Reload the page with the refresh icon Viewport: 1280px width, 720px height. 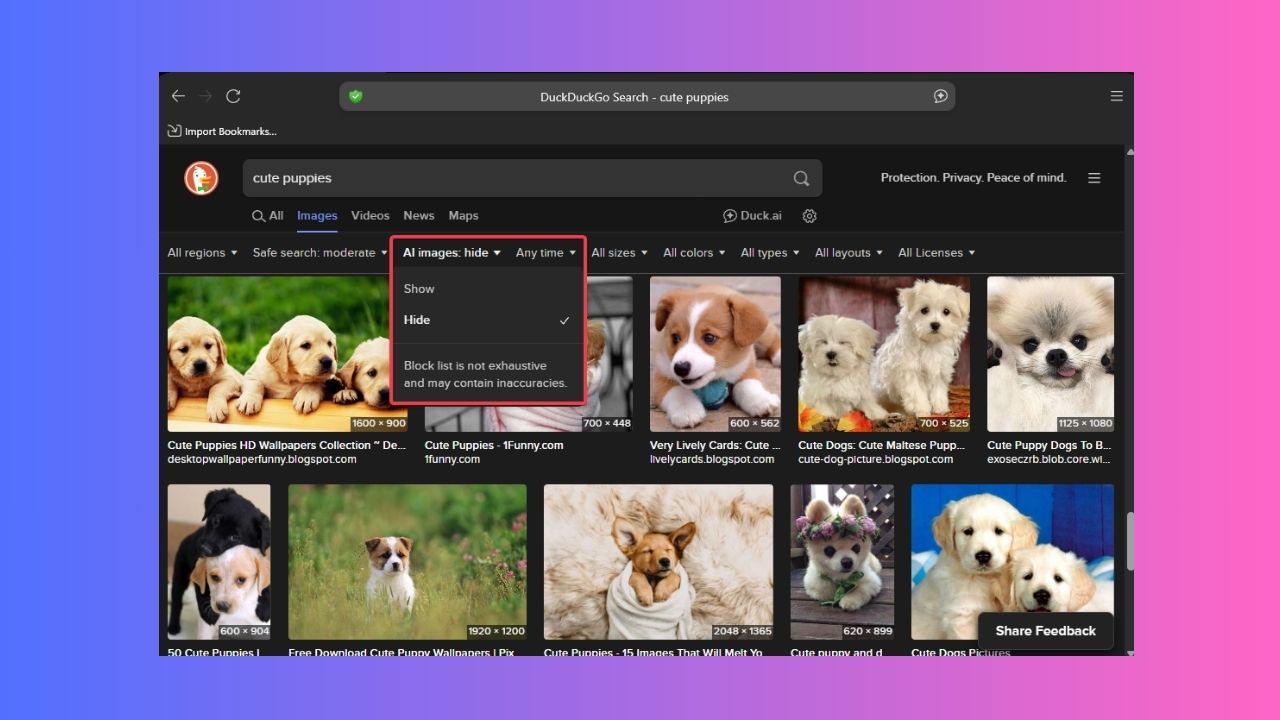(234, 96)
